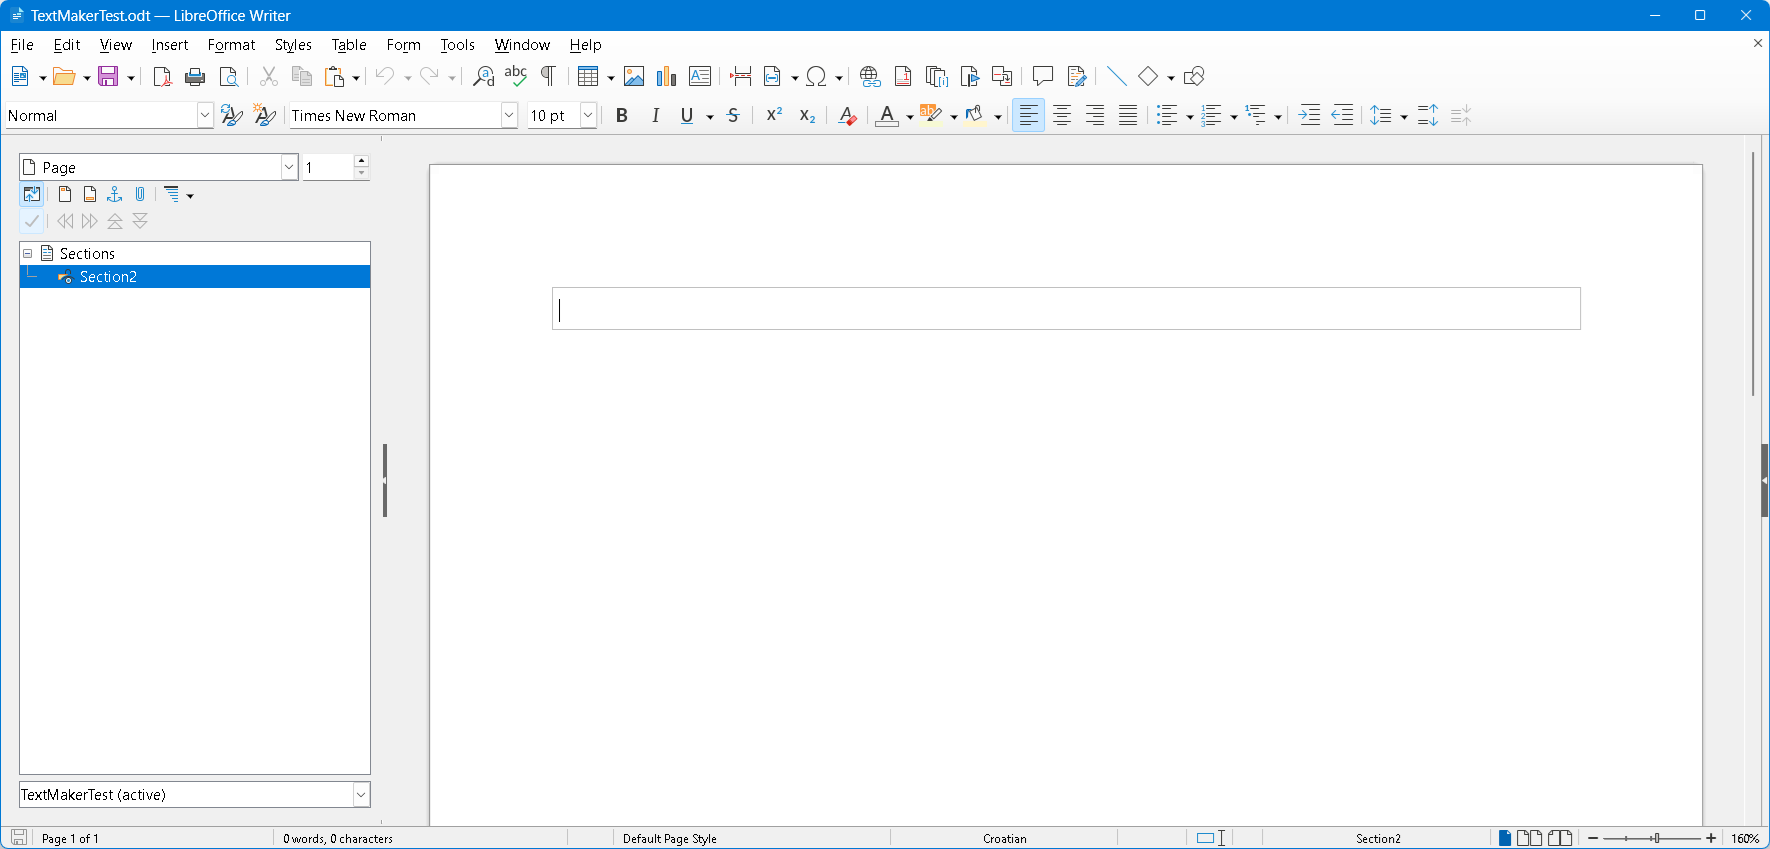Open the Format menu

tap(231, 45)
